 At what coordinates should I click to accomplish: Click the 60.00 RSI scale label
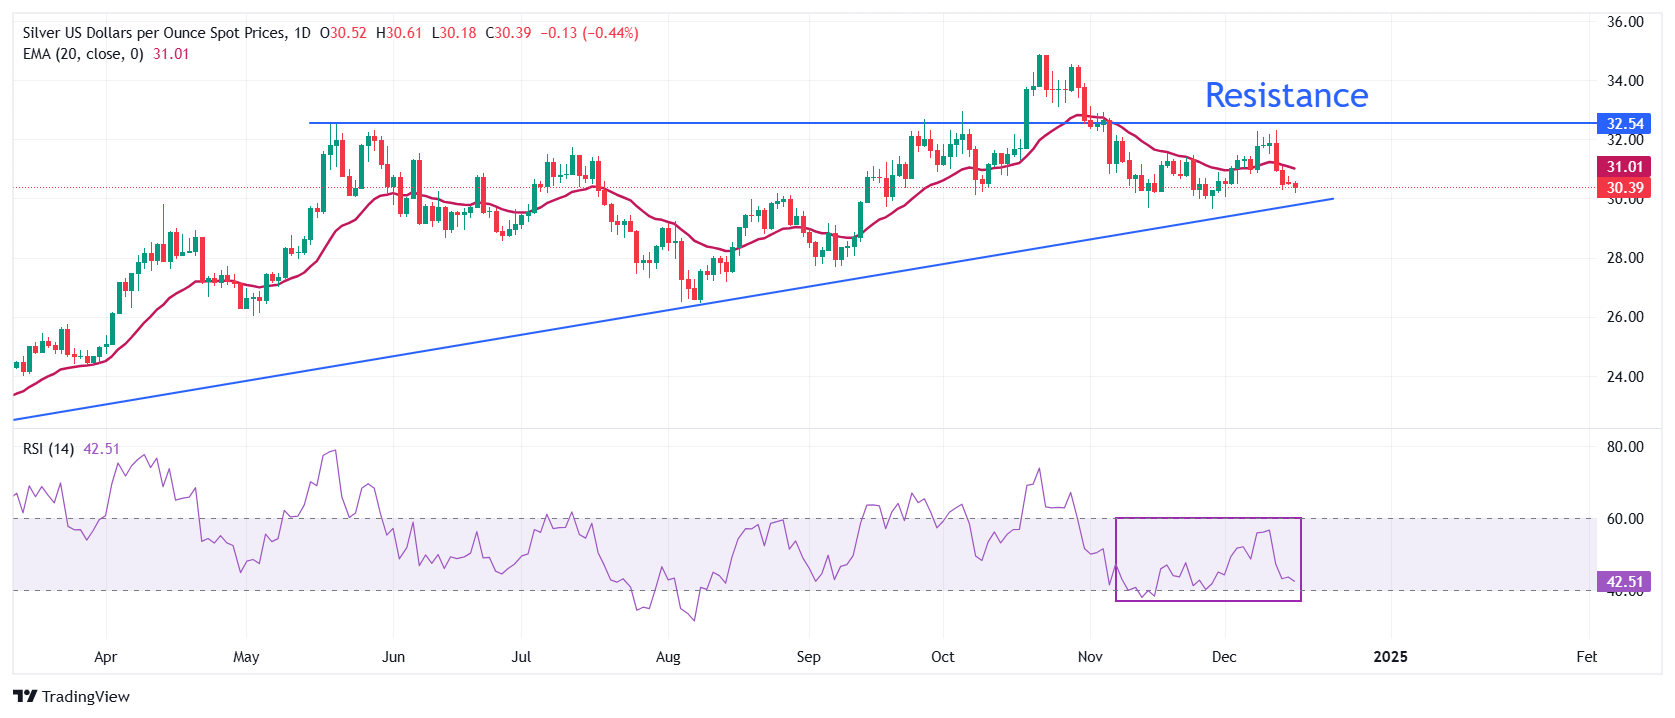[x=1625, y=519]
